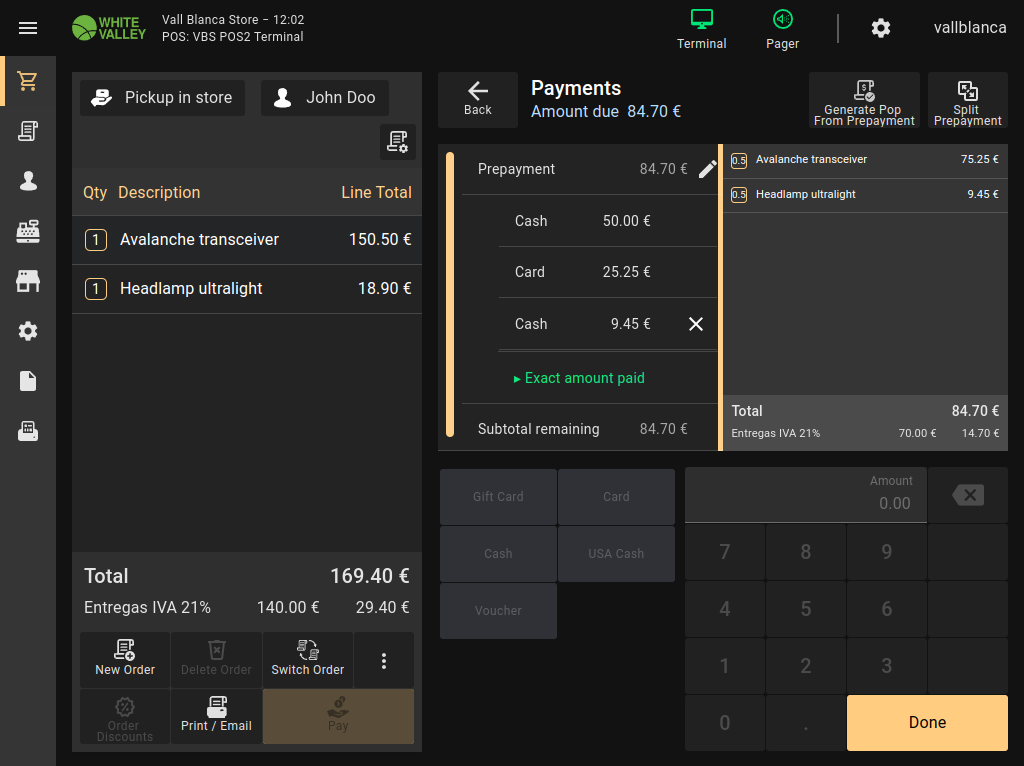The width and height of the screenshot is (1024, 766).
Task: Open the Pager indicator
Action: 782,29
